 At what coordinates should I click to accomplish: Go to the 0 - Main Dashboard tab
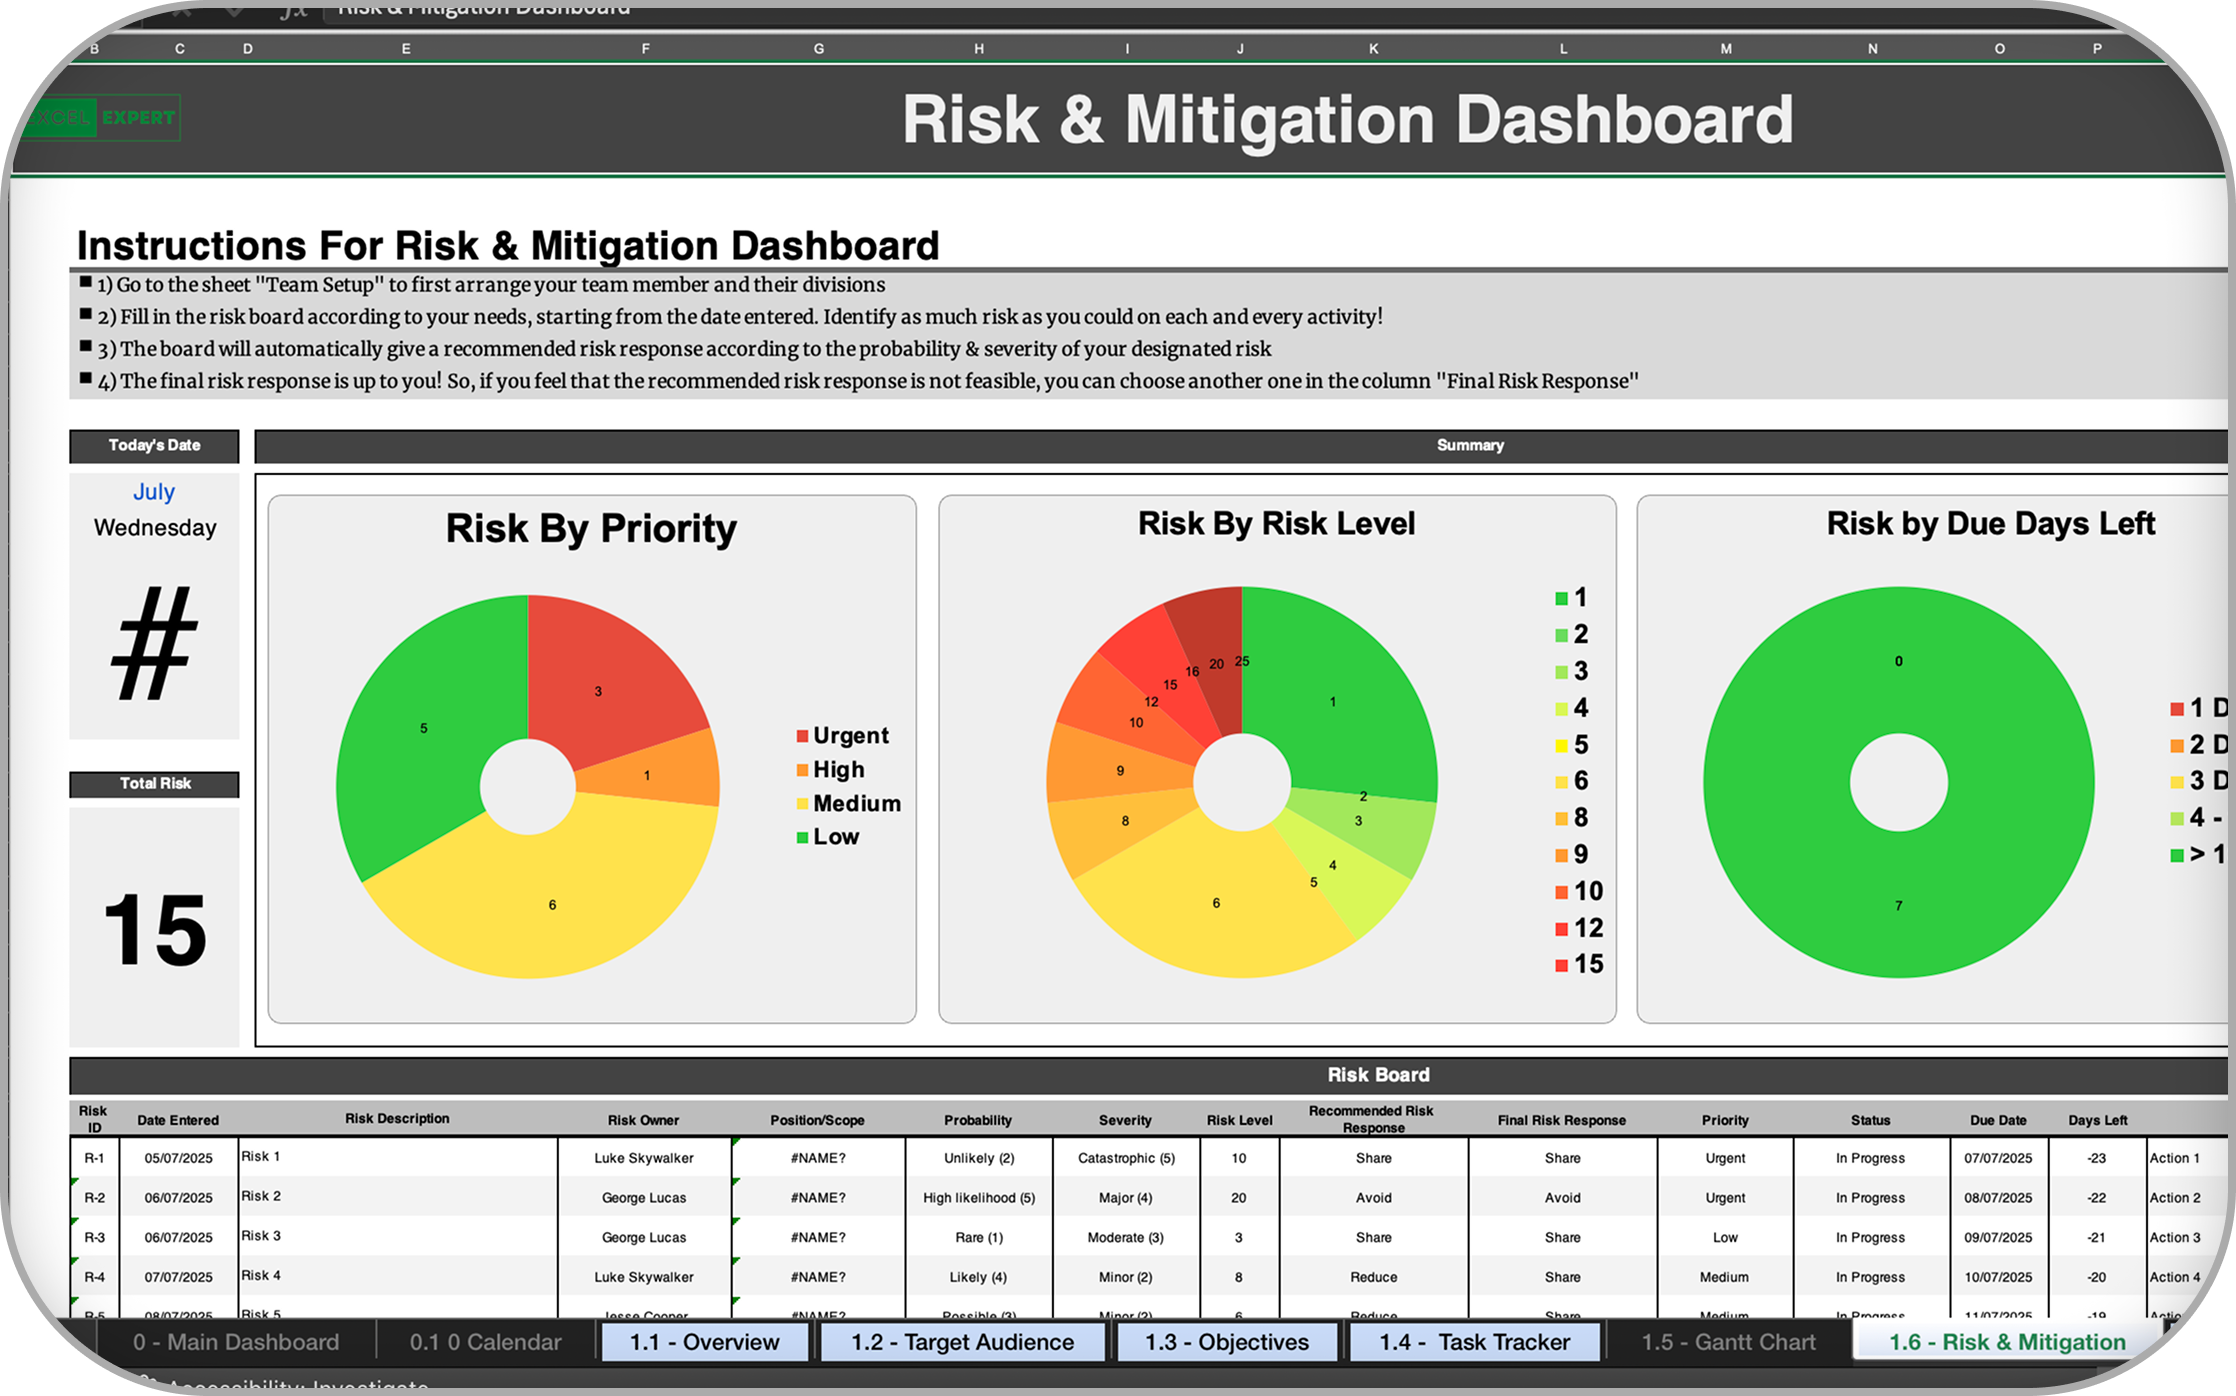[x=236, y=1342]
